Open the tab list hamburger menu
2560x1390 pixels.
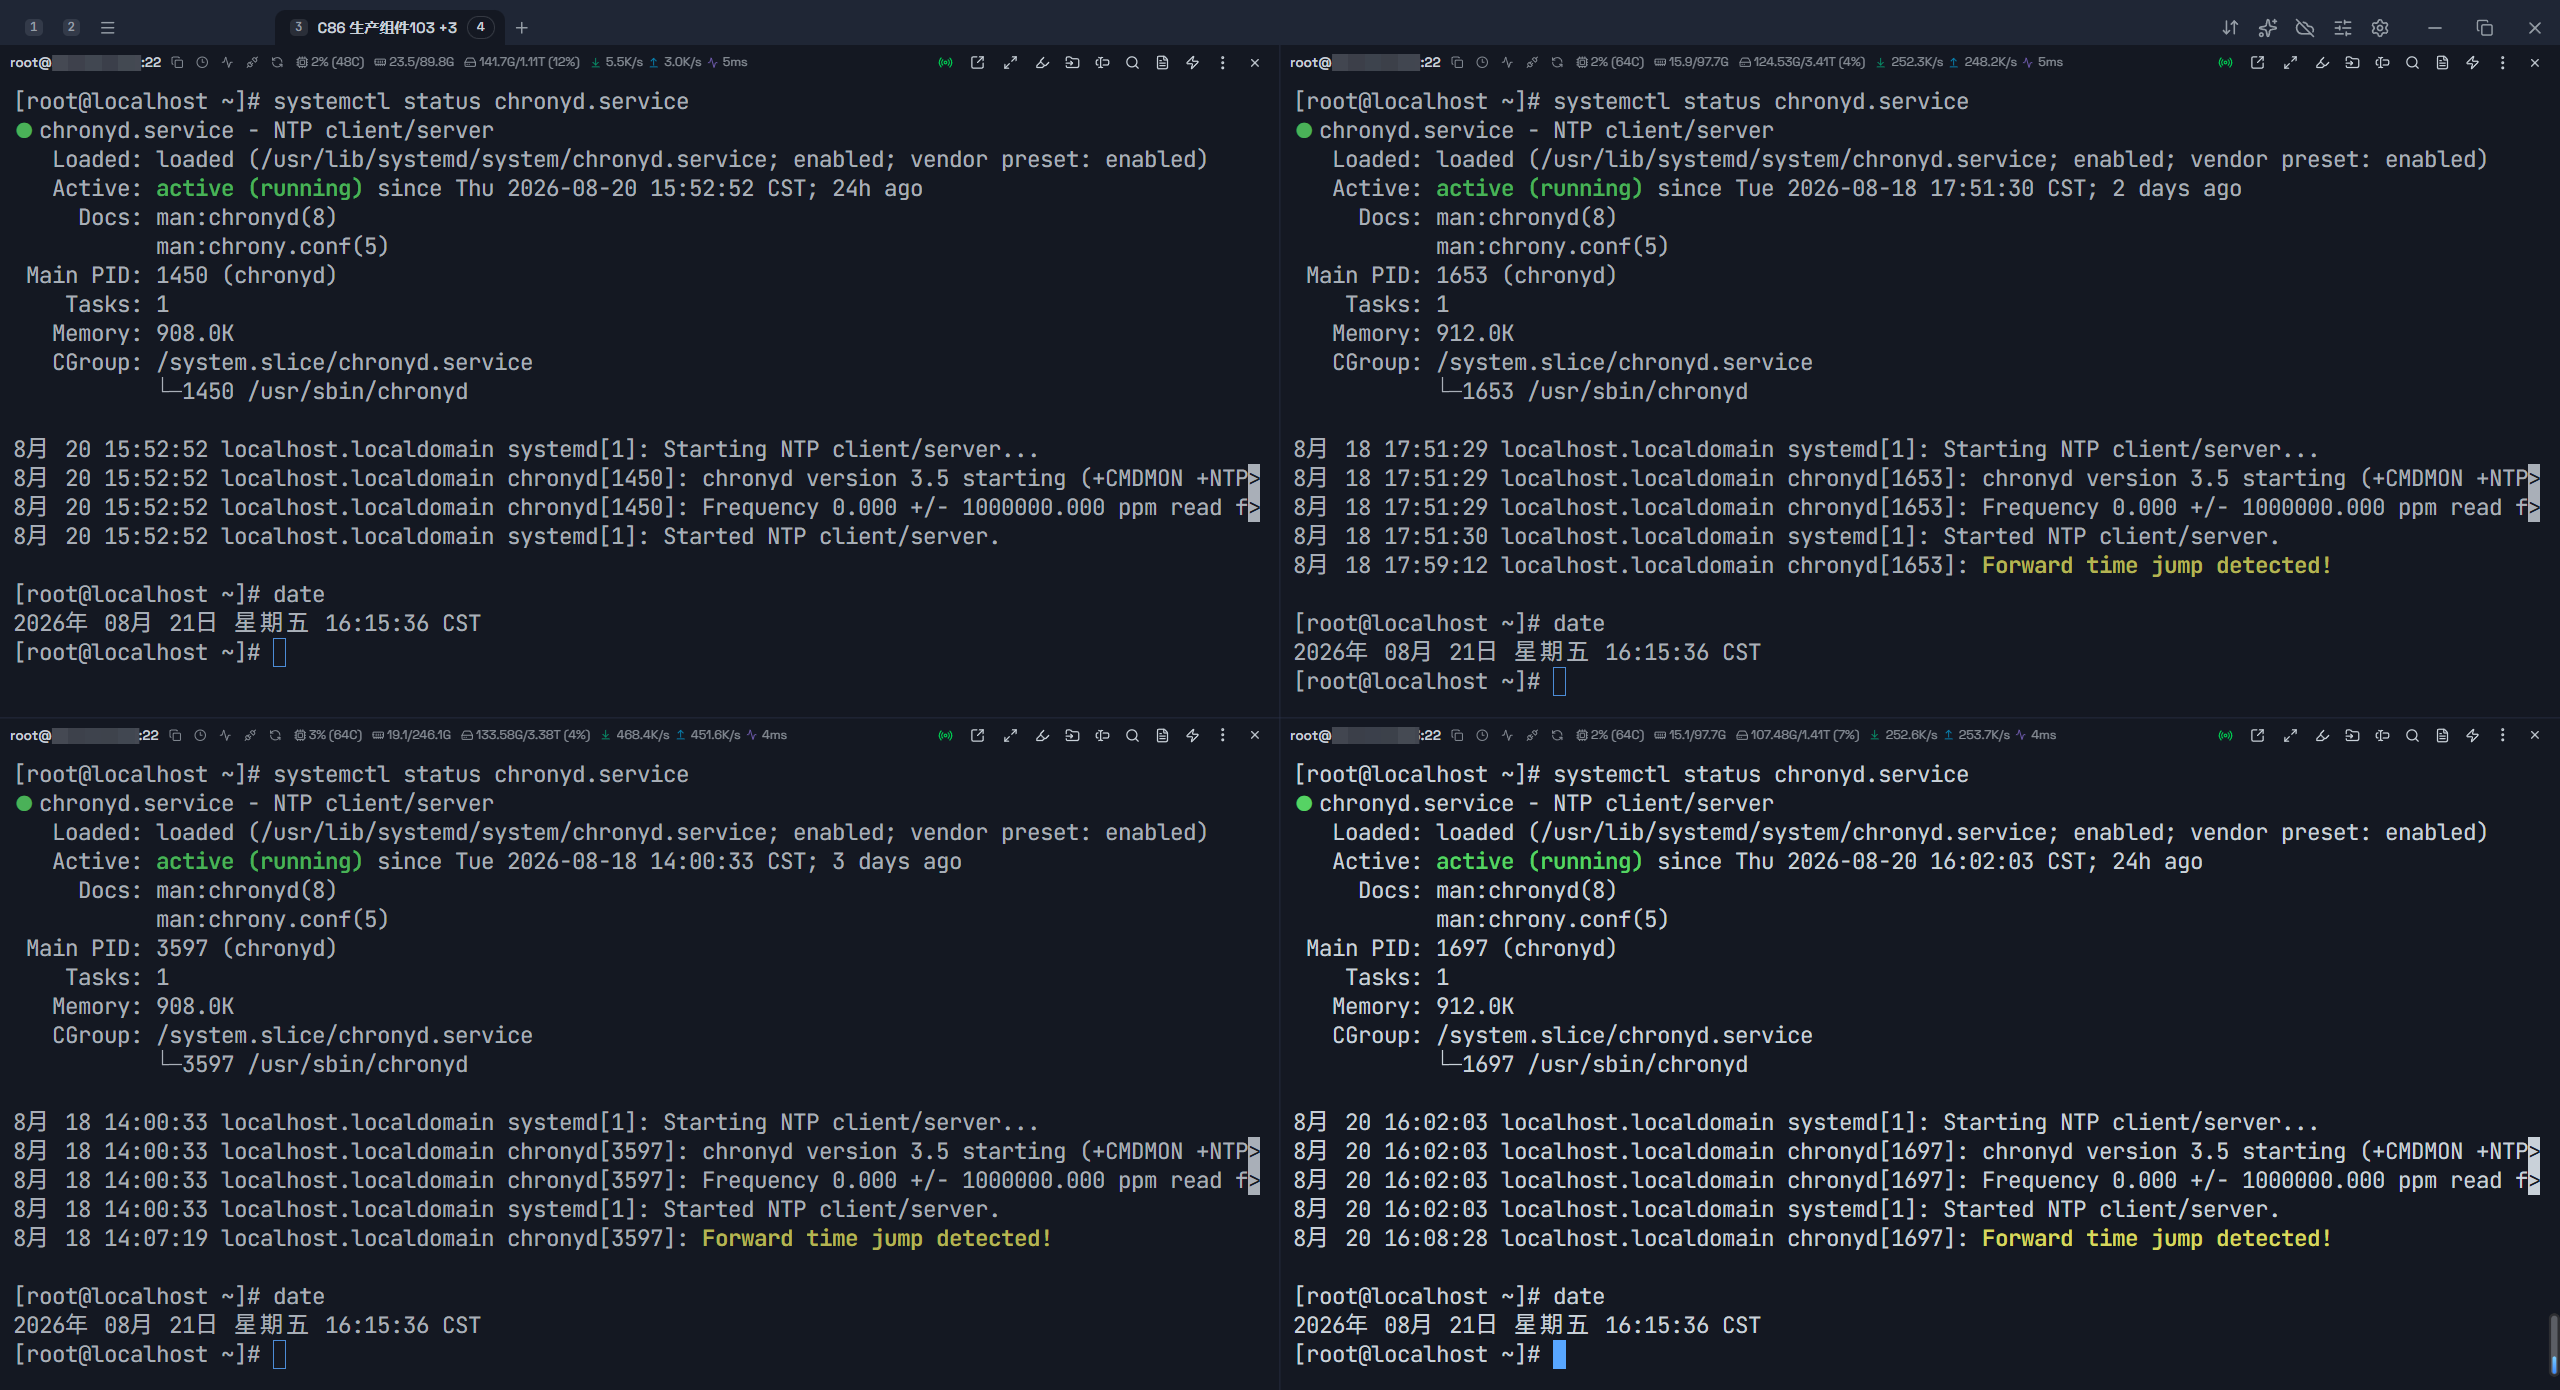(108, 28)
